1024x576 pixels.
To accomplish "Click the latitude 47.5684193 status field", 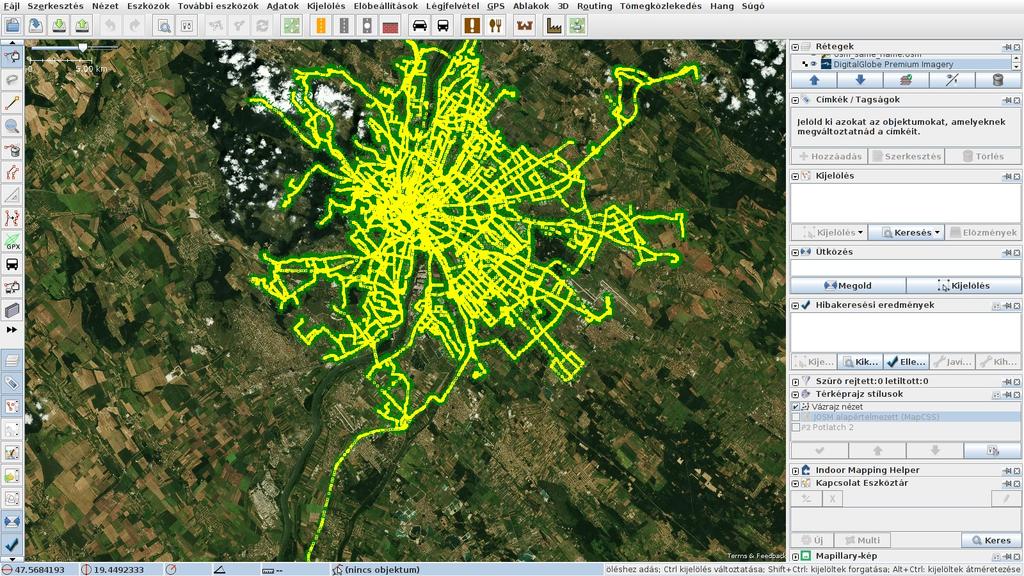I will 40,569.
